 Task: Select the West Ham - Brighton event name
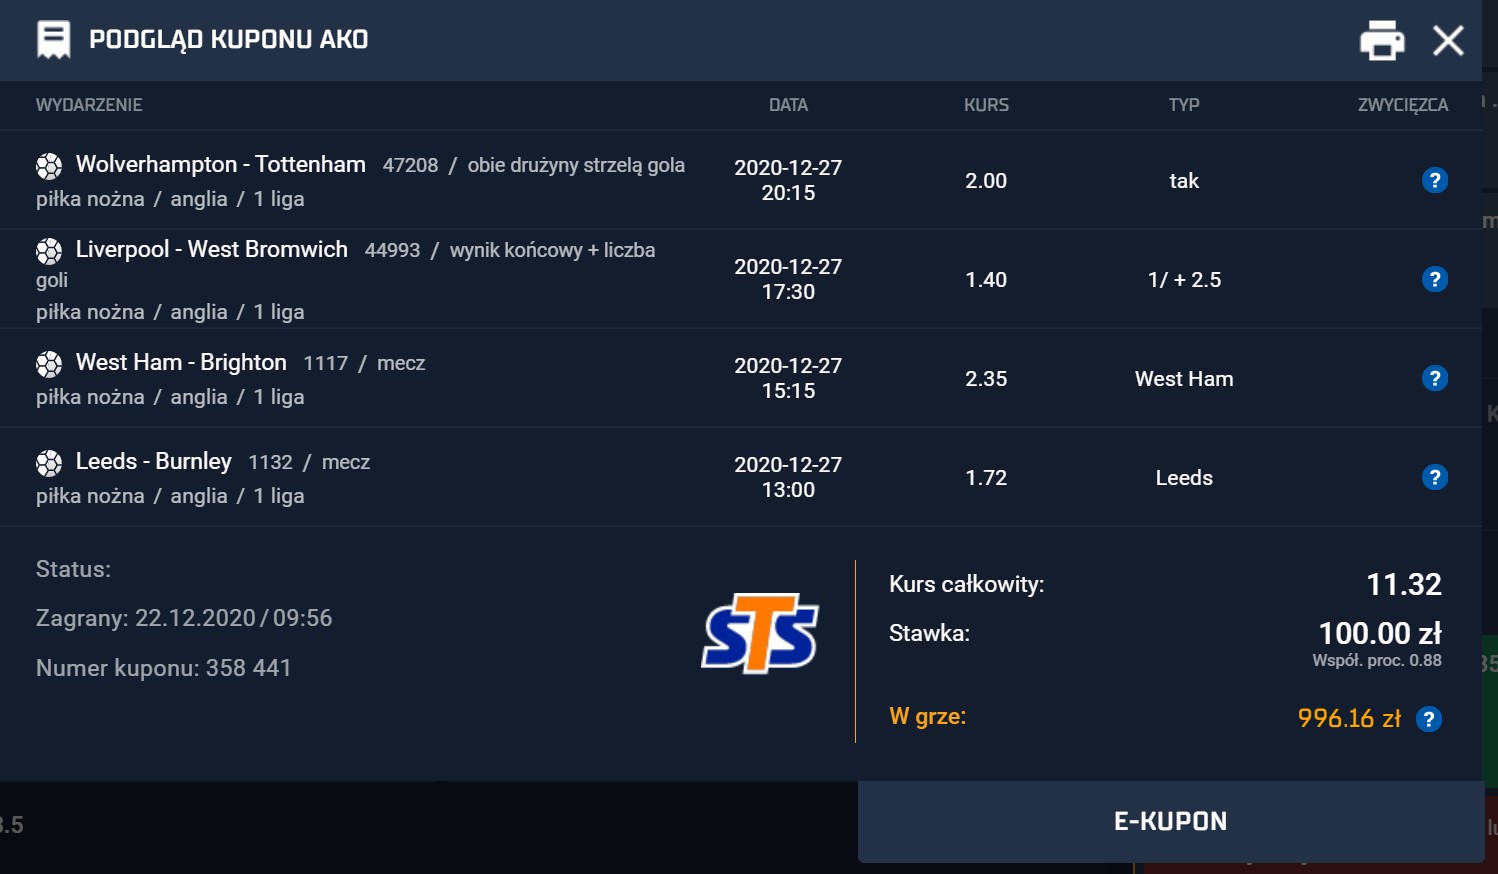(x=181, y=362)
